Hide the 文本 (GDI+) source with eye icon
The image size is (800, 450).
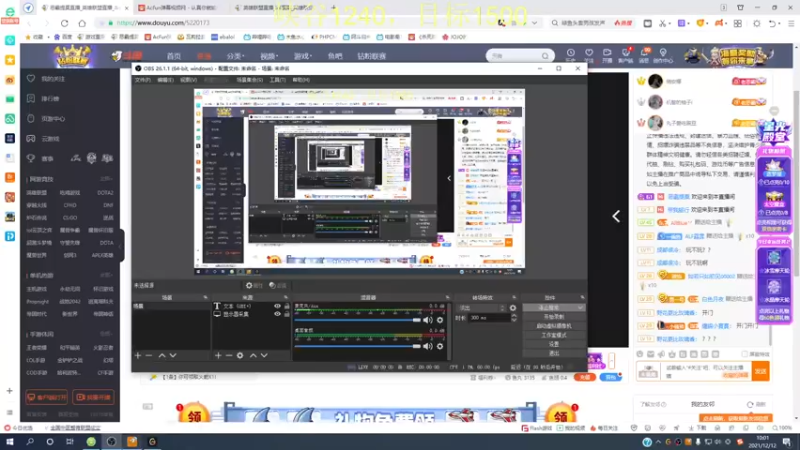pos(277,306)
